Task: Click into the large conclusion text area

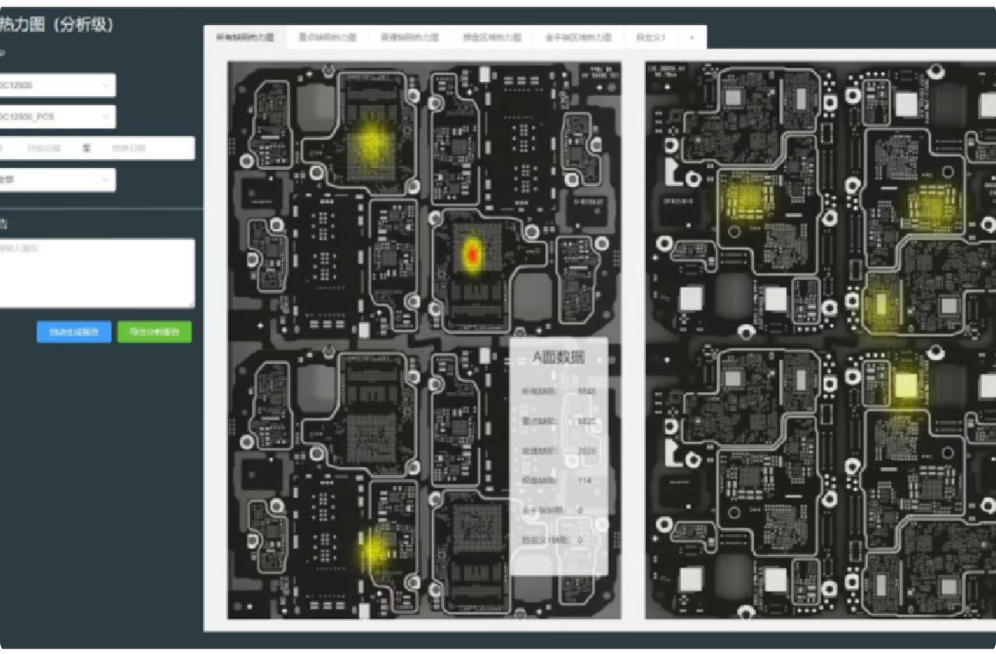Action: pyautogui.click(x=95, y=272)
